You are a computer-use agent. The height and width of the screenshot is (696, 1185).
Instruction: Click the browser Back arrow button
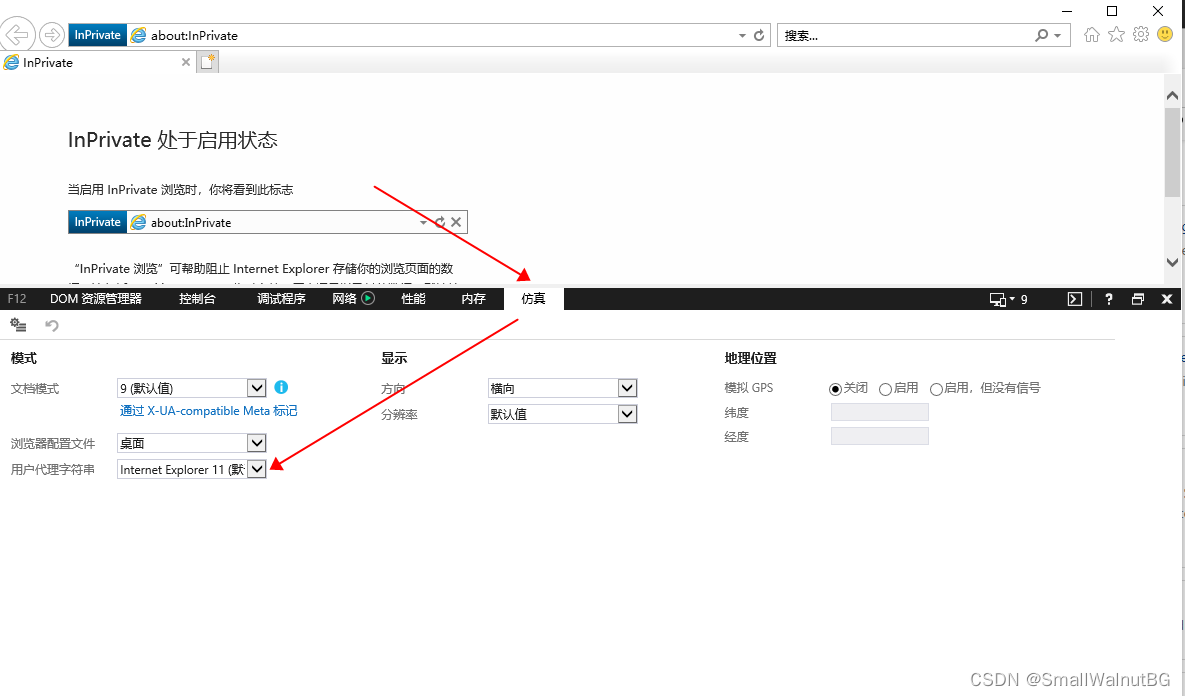click(17, 34)
